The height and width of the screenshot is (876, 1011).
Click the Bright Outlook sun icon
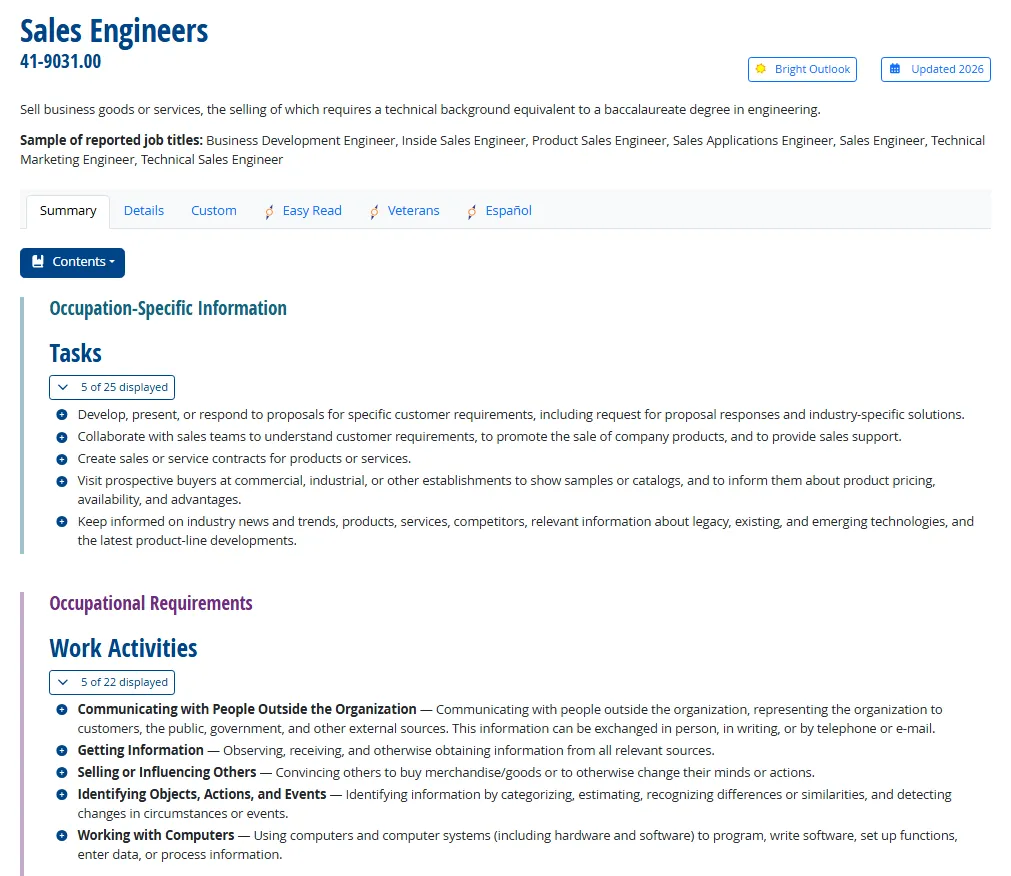(761, 69)
